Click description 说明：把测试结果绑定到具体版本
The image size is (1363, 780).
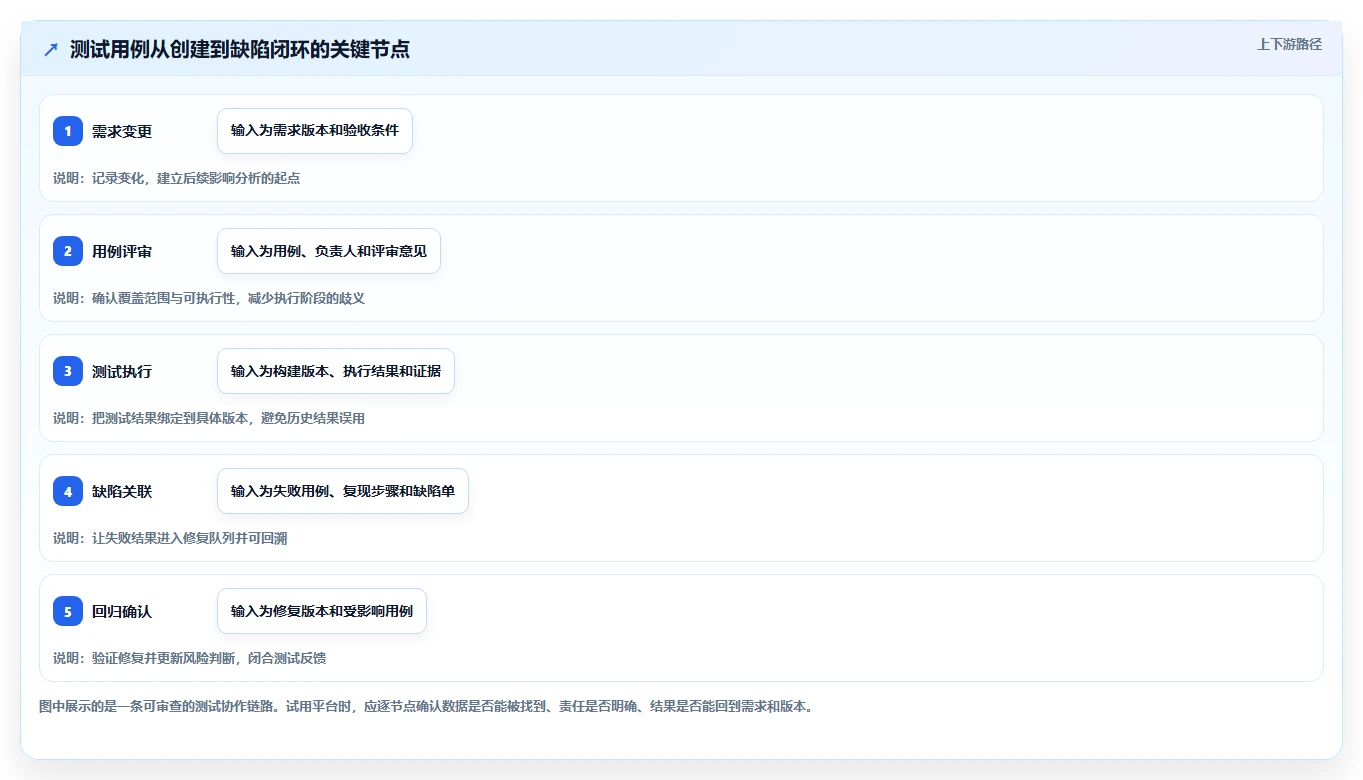click(209, 418)
